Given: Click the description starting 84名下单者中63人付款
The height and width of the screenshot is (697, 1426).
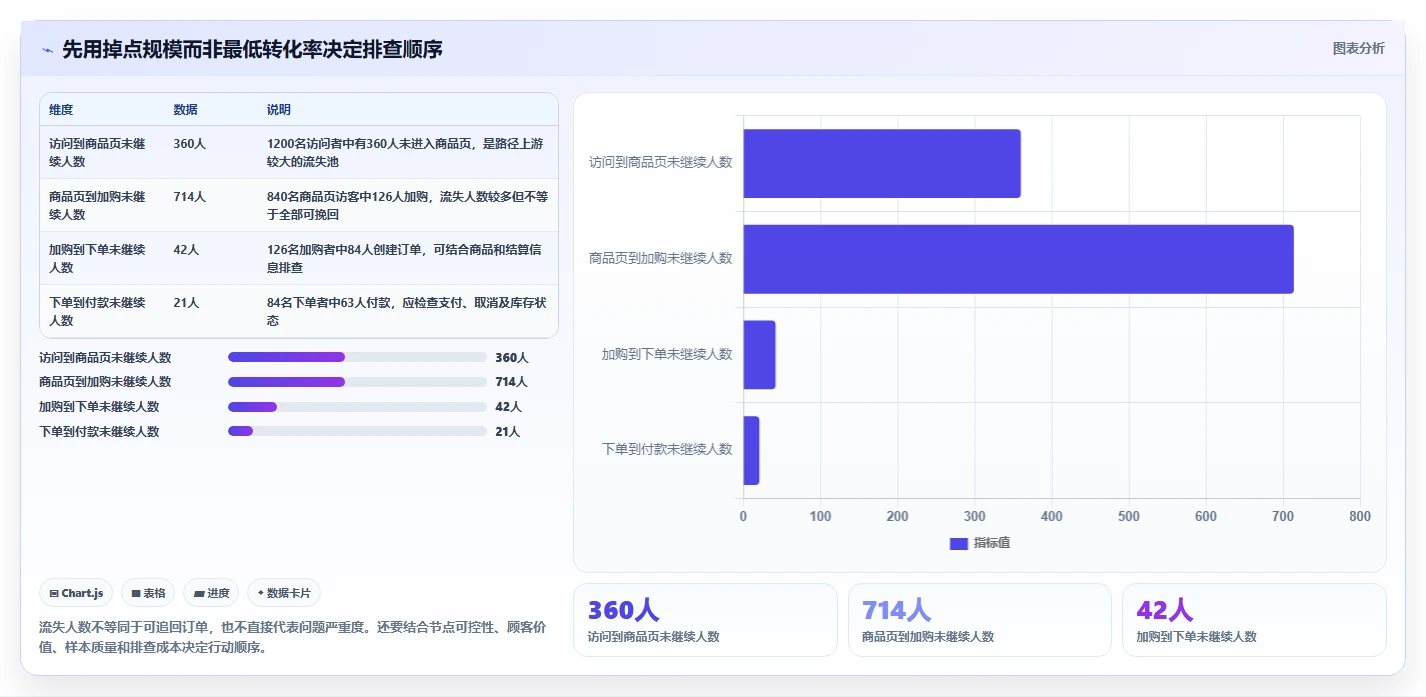Looking at the screenshot, I should click(x=406, y=311).
